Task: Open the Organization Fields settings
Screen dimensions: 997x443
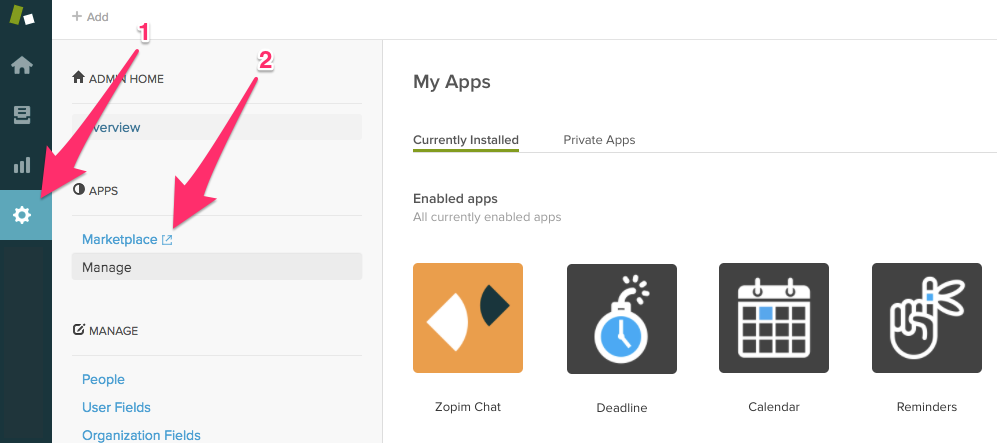Action: click(x=141, y=435)
